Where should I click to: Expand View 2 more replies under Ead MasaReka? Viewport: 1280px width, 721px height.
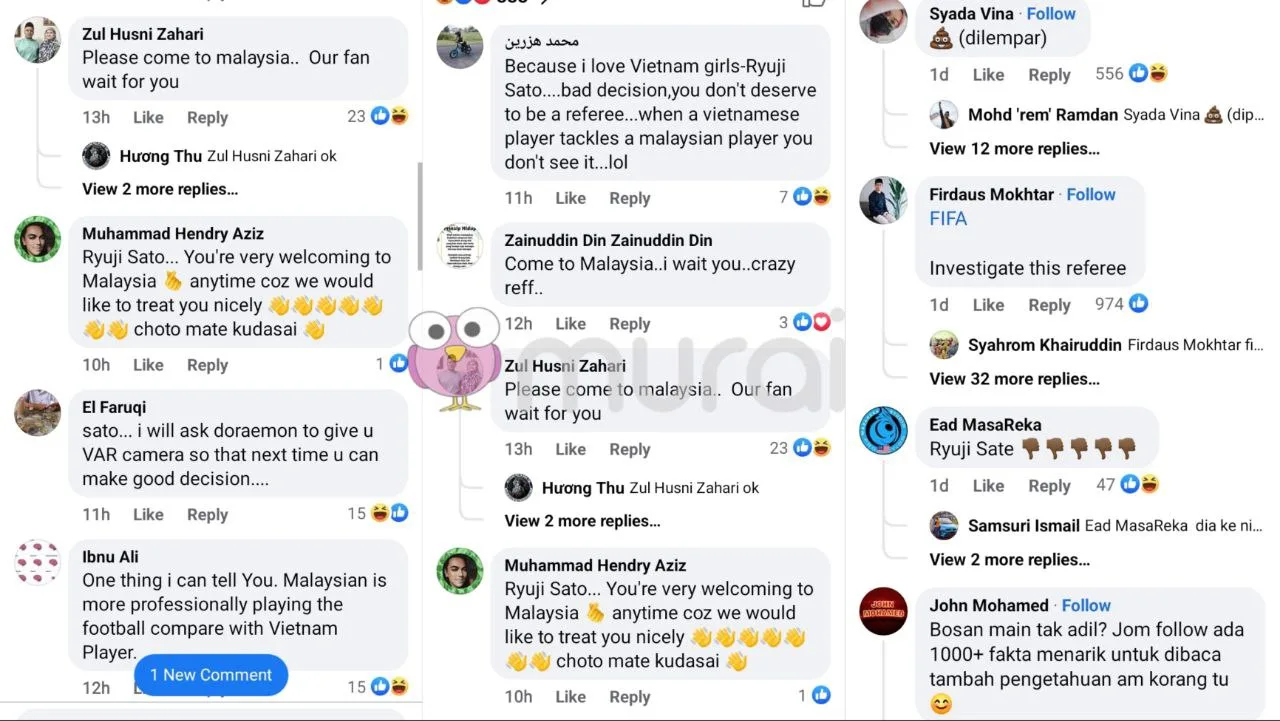[x=1009, y=560]
